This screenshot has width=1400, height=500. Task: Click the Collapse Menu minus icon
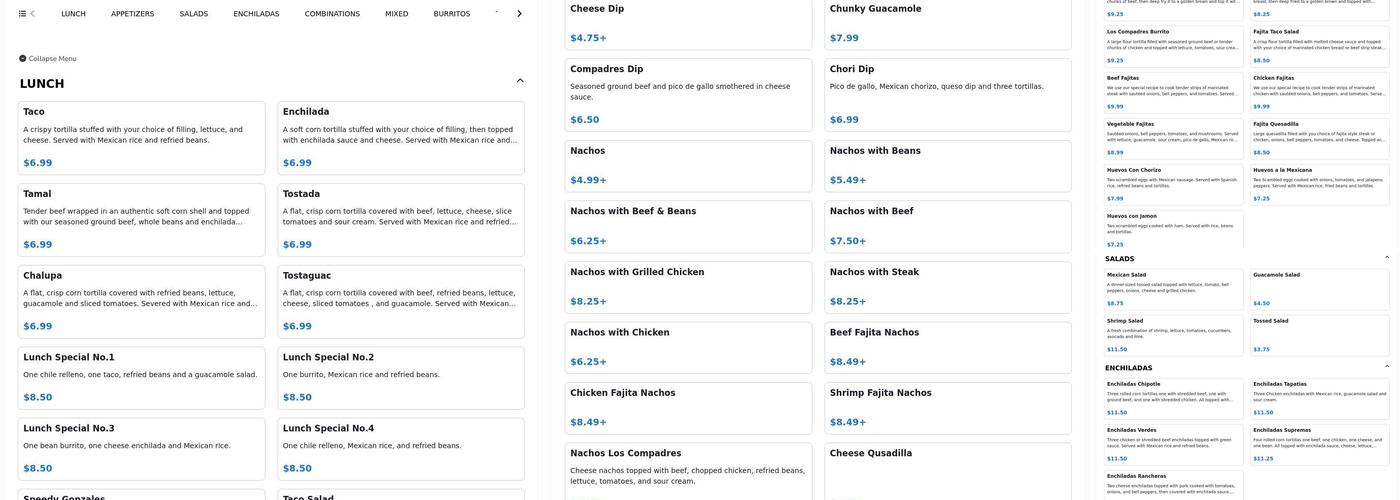tap(23, 59)
